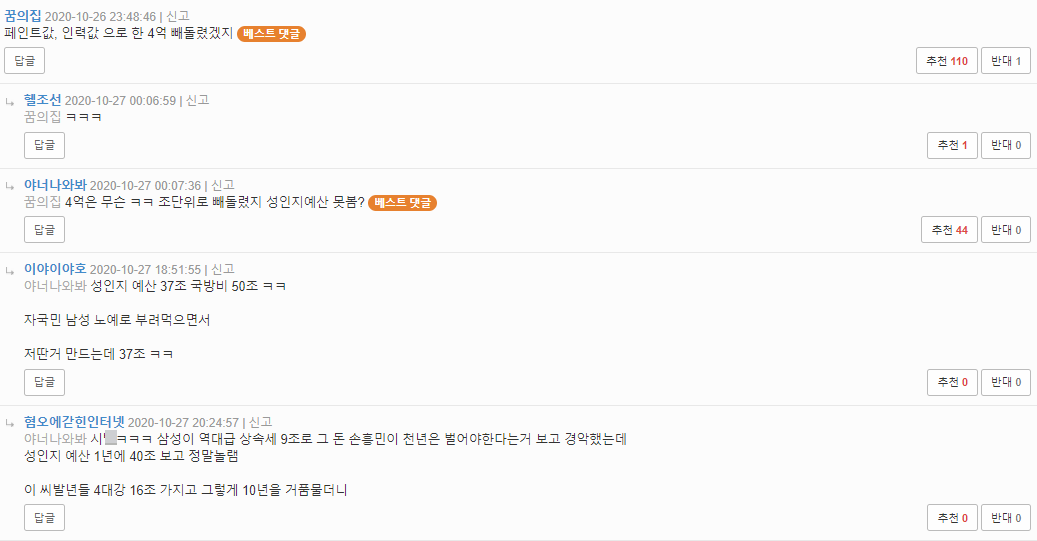The width and height of the screenshot is (1037, 541).
Task: Click 답글 under 야너나와봐 comment
Action: [44, 230]
